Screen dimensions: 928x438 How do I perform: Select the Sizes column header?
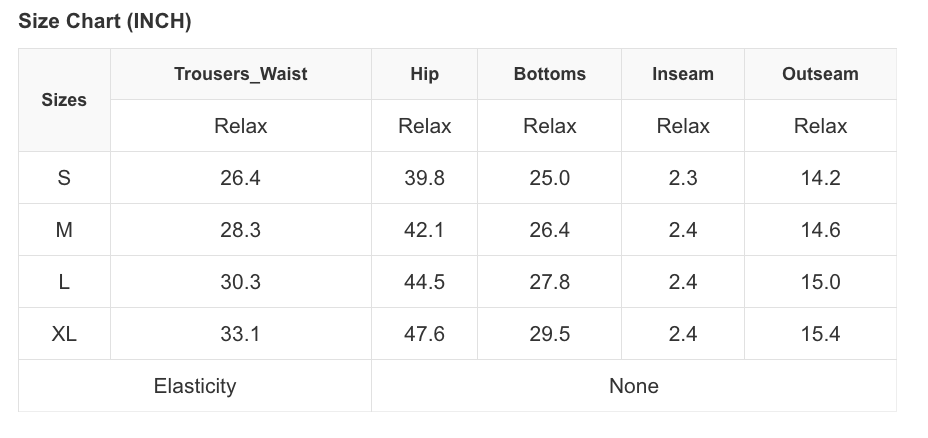(x=64, y=100)
